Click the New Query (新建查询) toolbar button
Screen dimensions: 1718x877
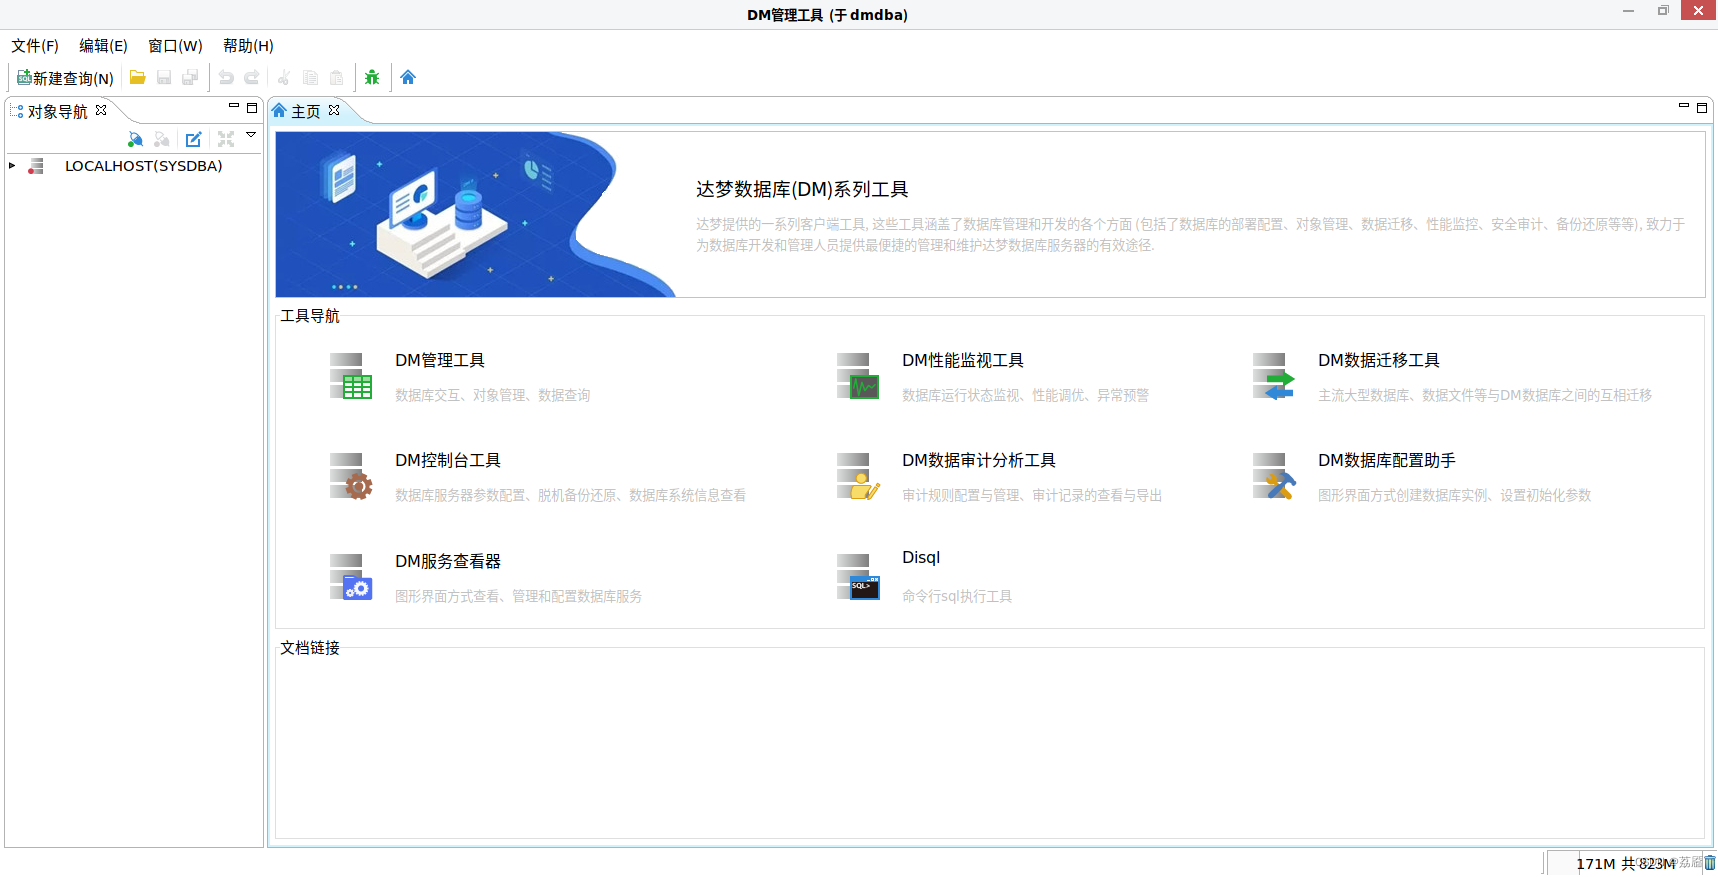coord(66,78)
